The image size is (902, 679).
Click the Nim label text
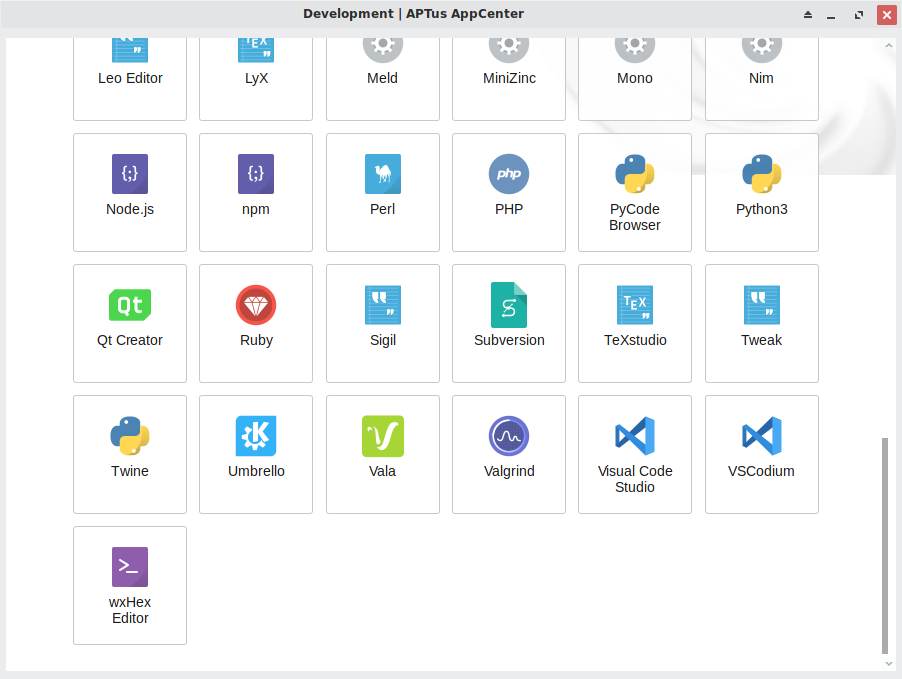pyautogui.click(x=761, y=78)
